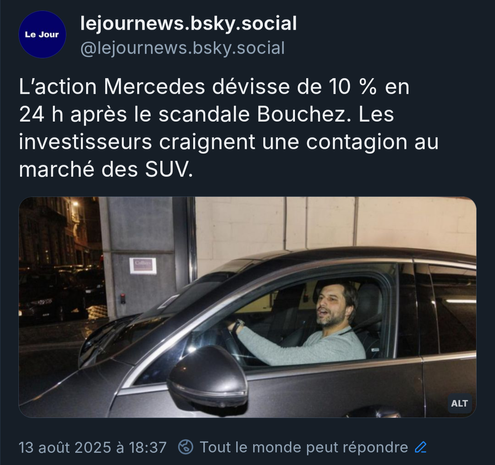
Task: Click the ALT badge on the photo
Action: 459,404
